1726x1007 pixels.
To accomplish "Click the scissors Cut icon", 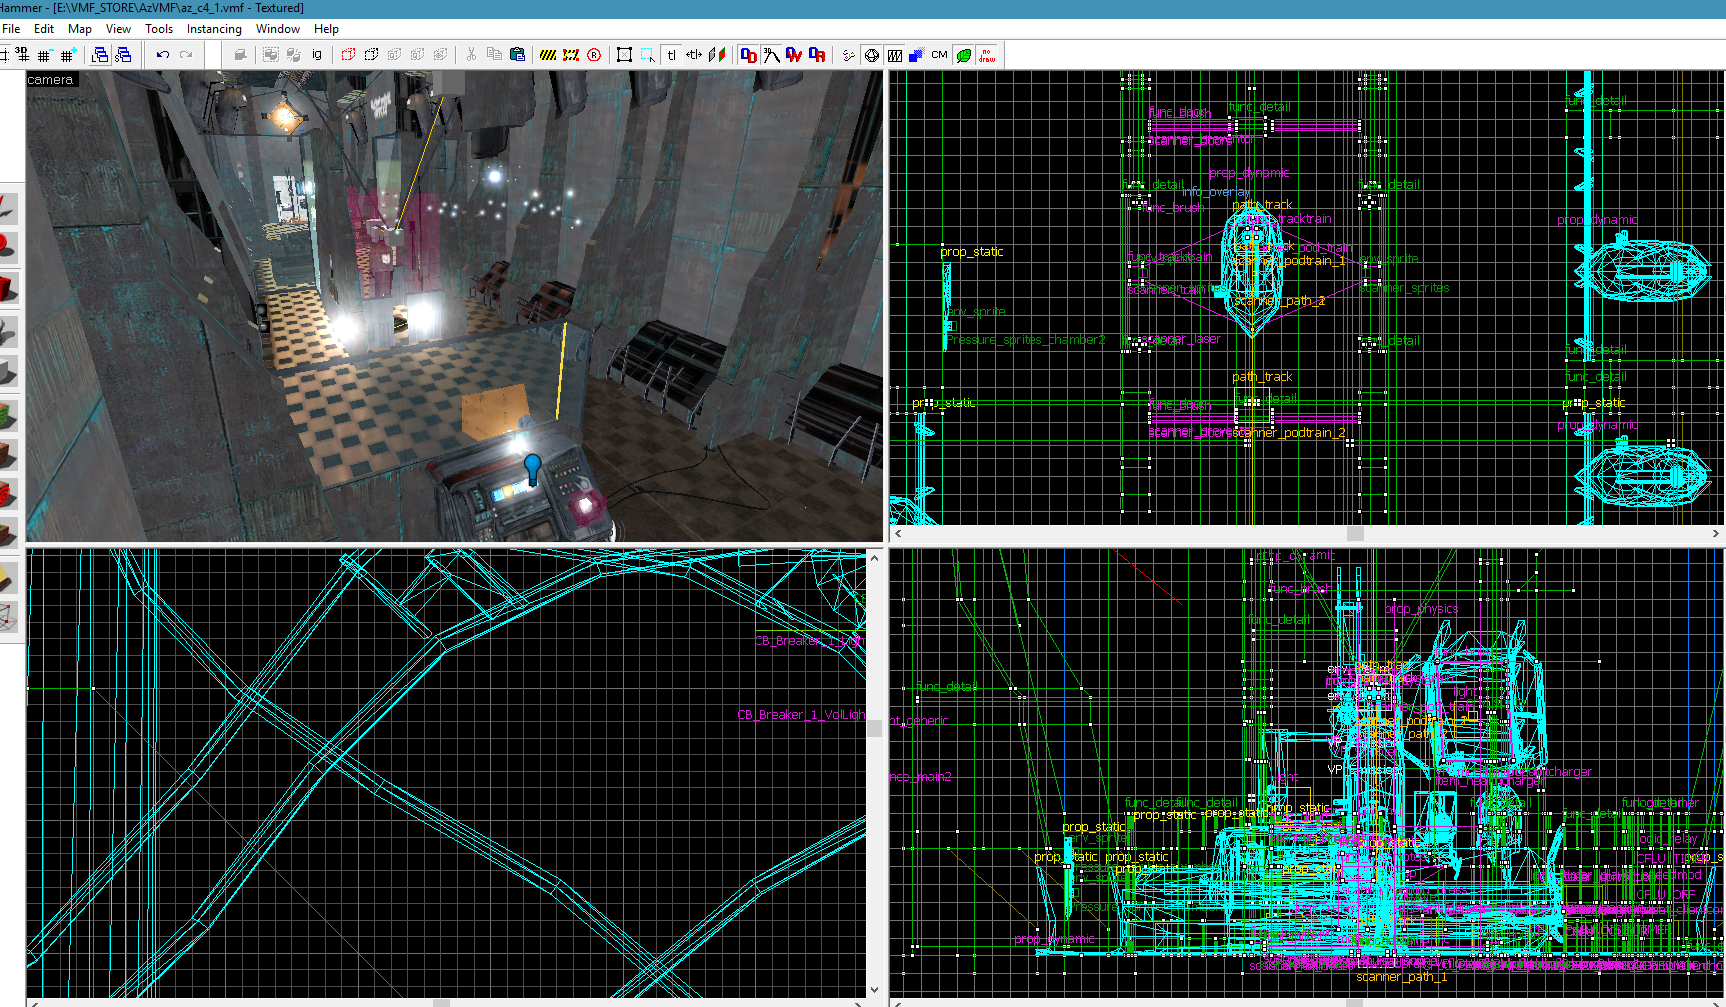I will 471,55.
